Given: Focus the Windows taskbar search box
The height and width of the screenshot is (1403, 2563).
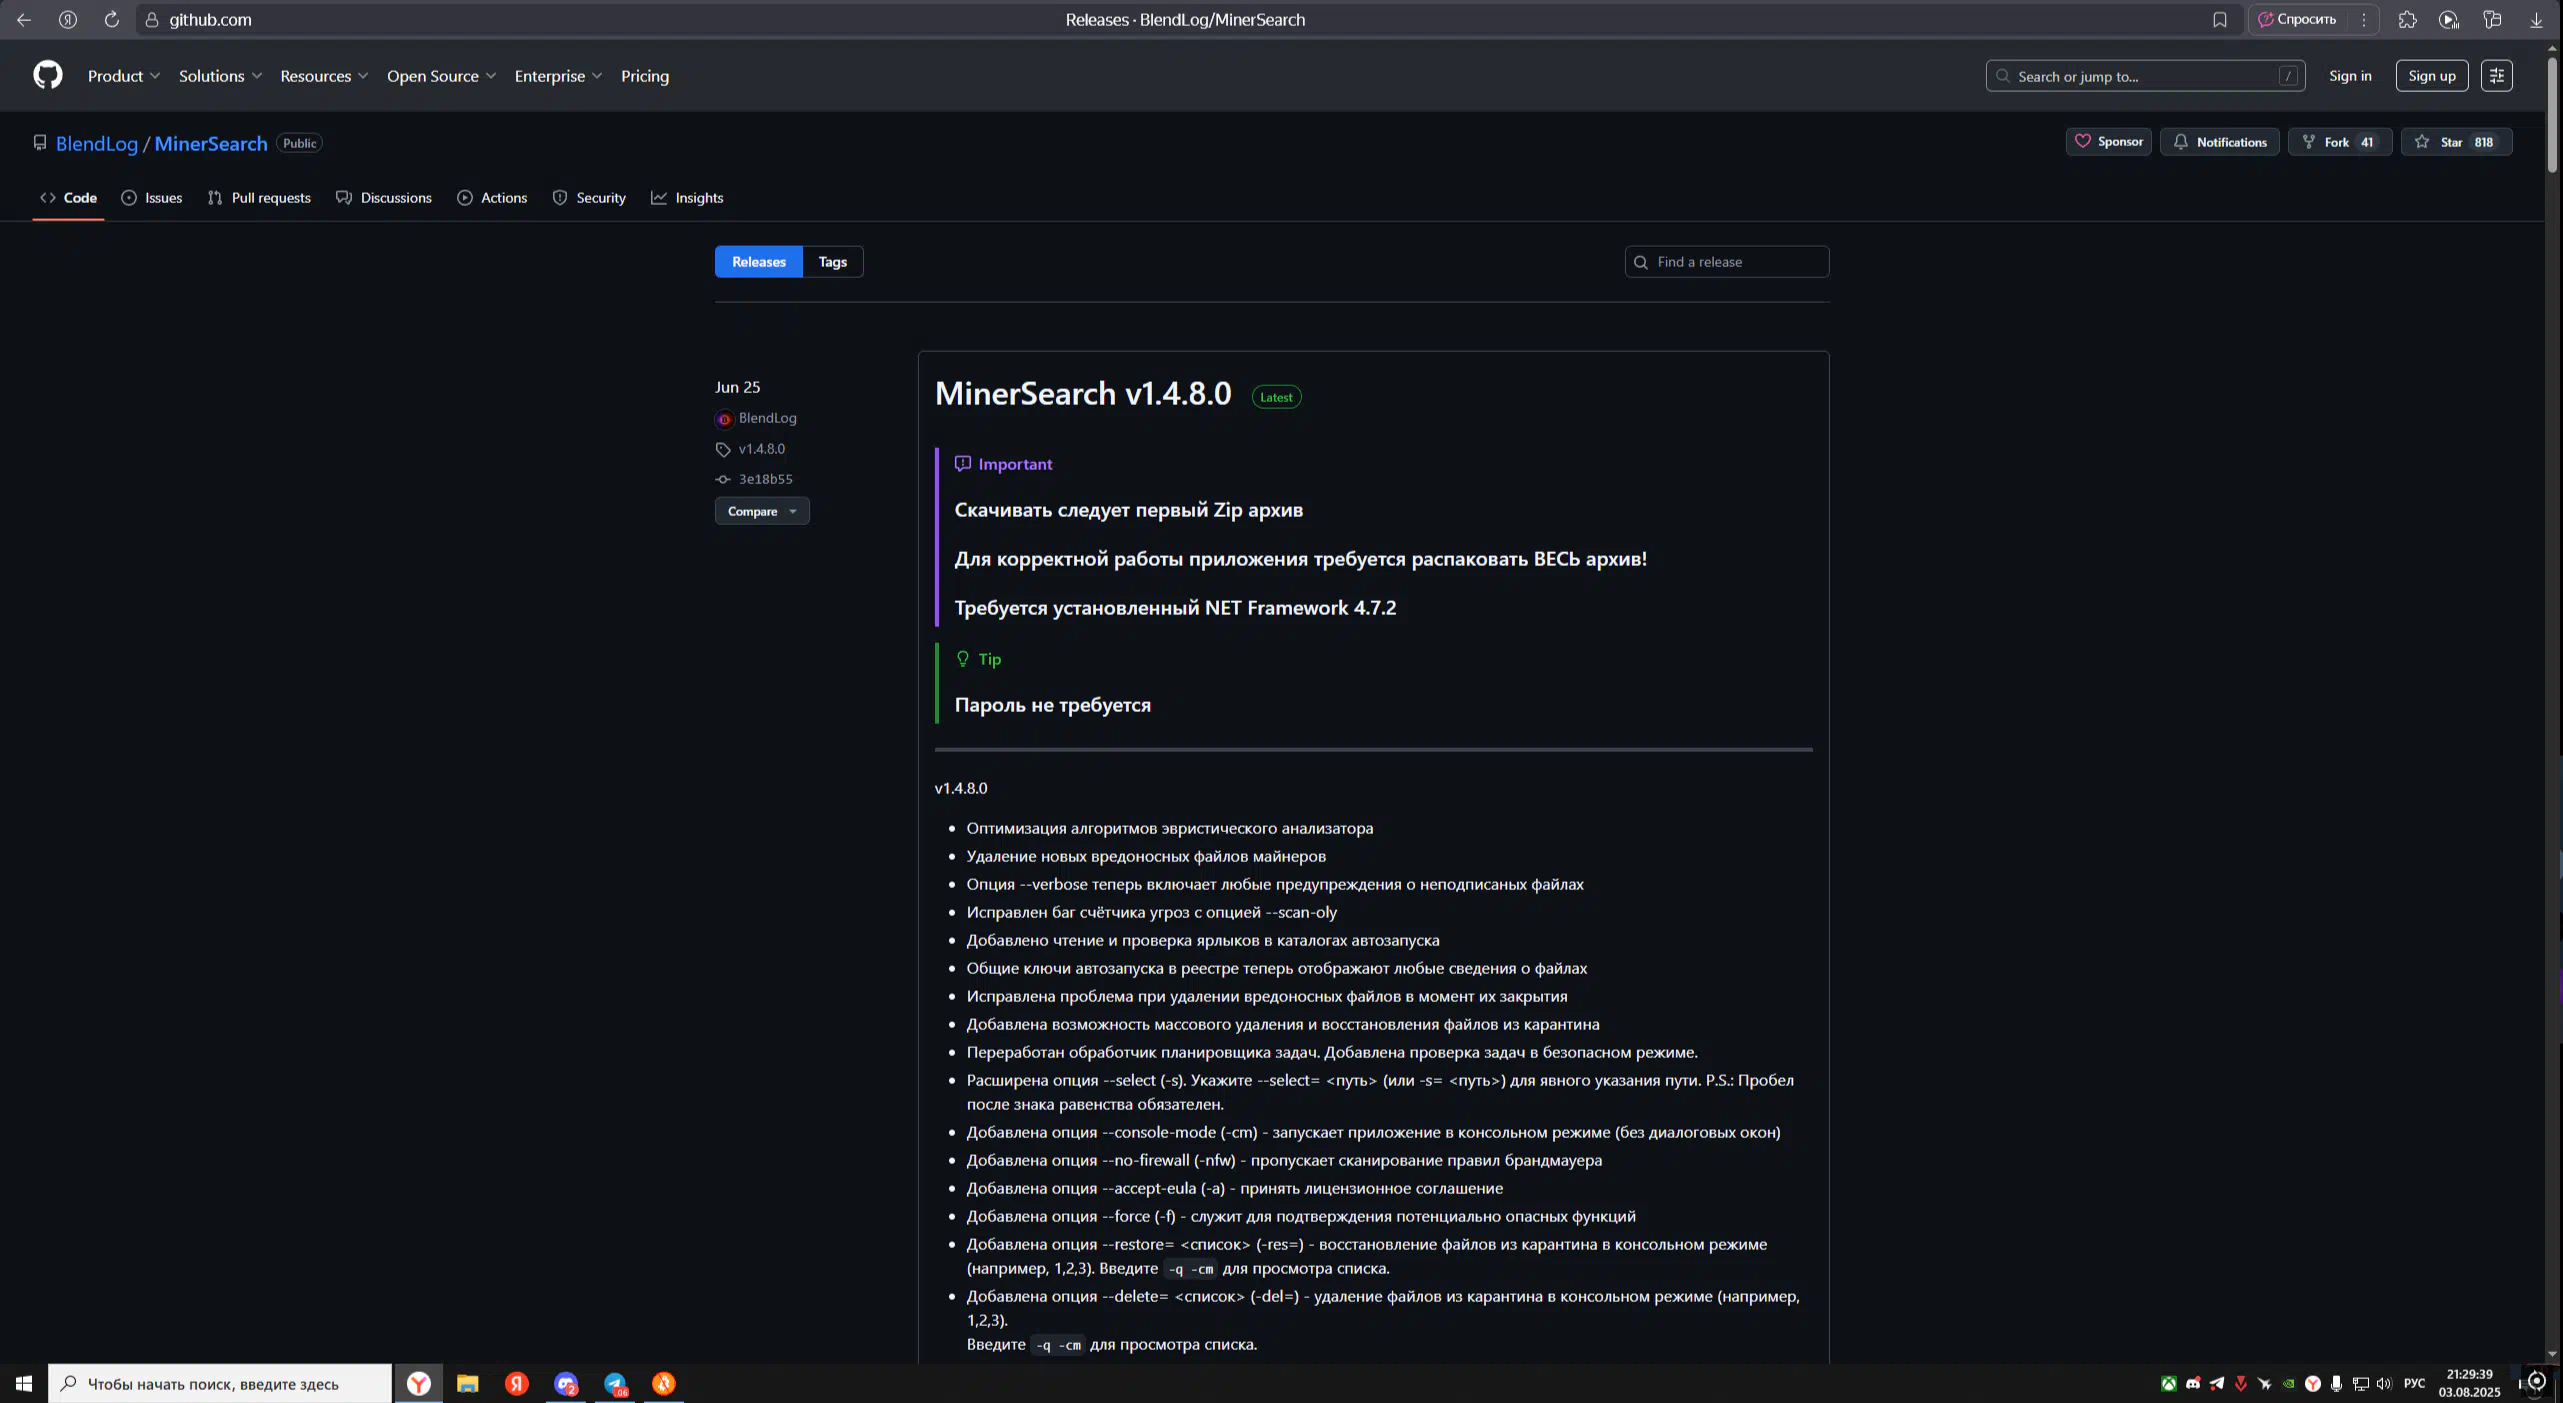Looking at the screenshot, I should 220,1384.
